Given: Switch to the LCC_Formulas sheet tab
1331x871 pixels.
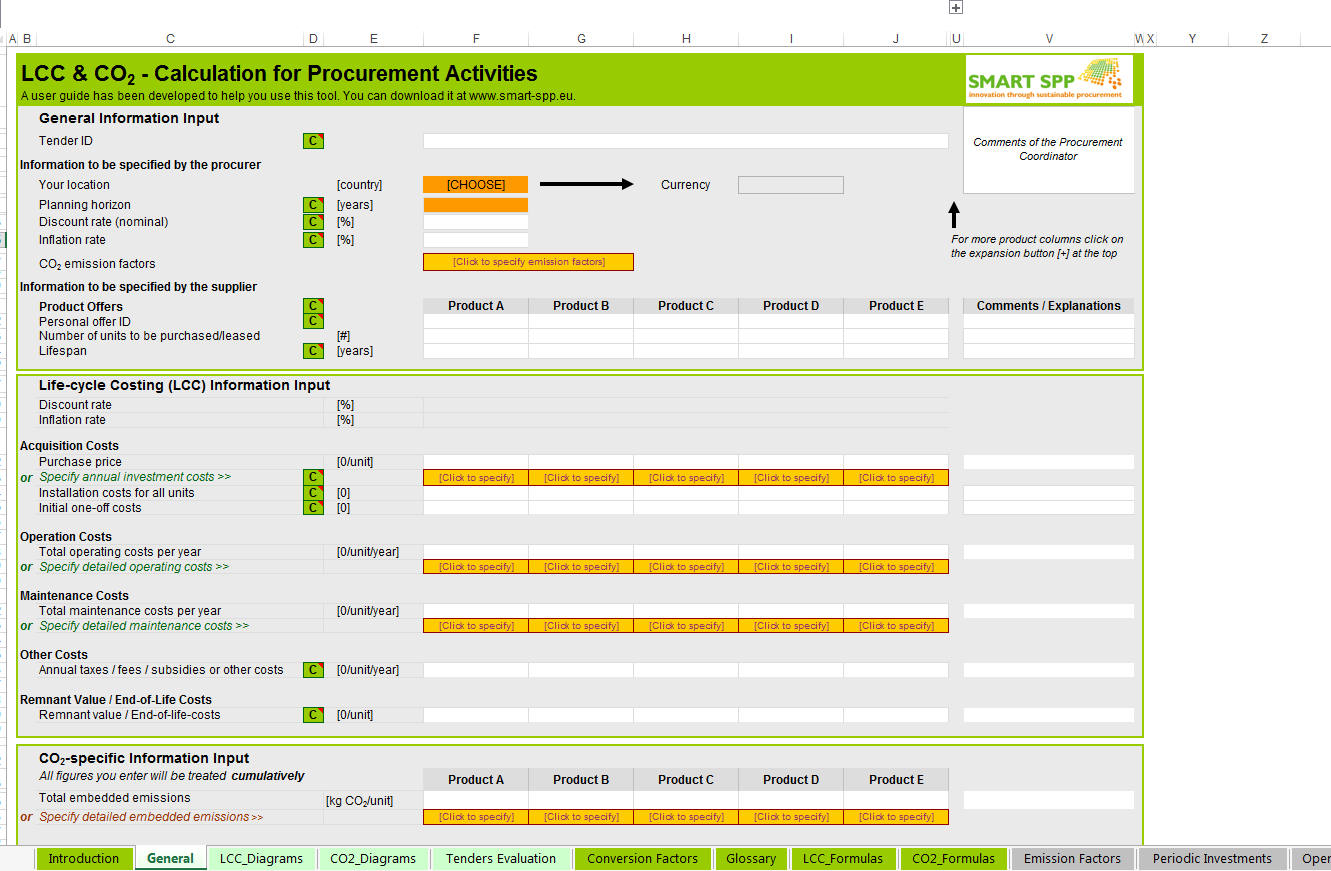Looking at the screenshot, I should tap(843, 858).
